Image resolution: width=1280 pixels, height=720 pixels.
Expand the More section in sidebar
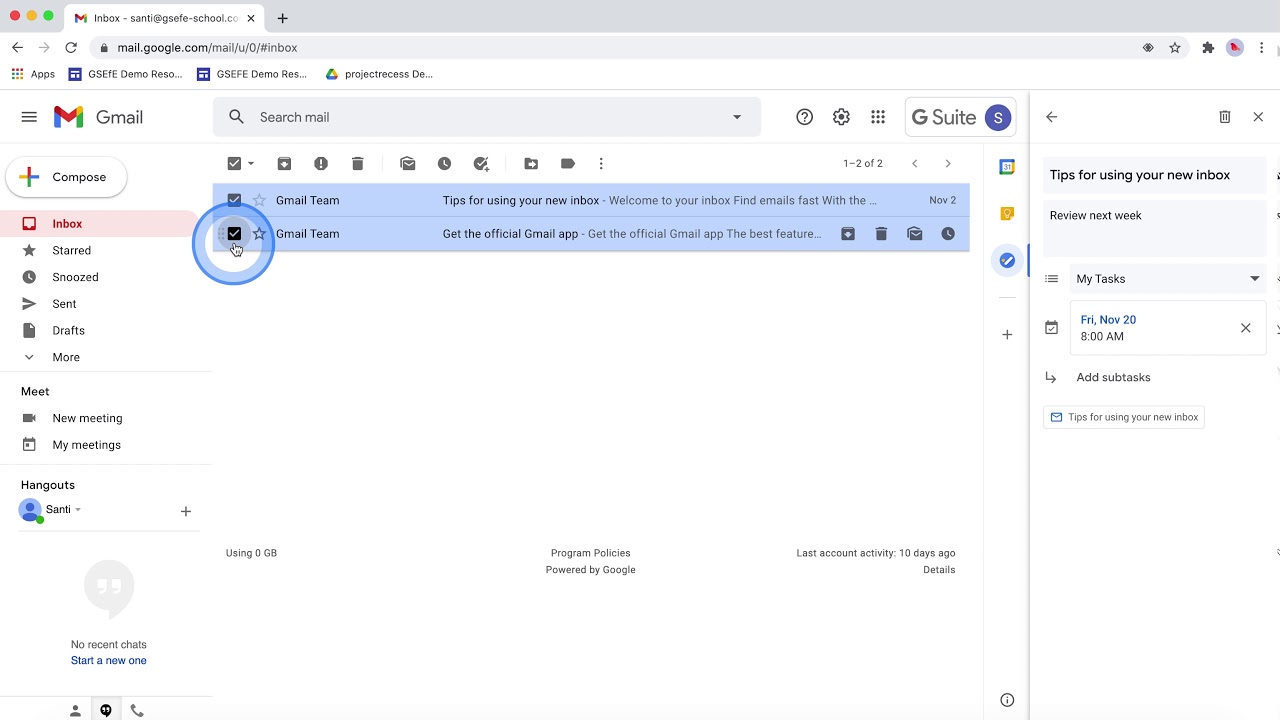coord(66,357)
